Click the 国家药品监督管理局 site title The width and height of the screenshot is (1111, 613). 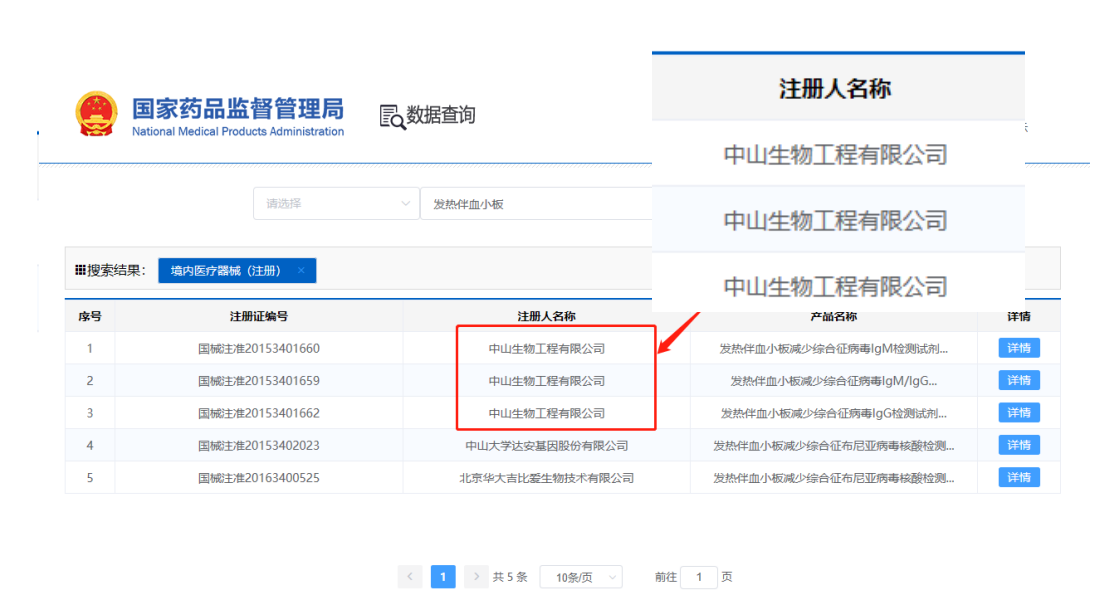click(x=238, y=108)
